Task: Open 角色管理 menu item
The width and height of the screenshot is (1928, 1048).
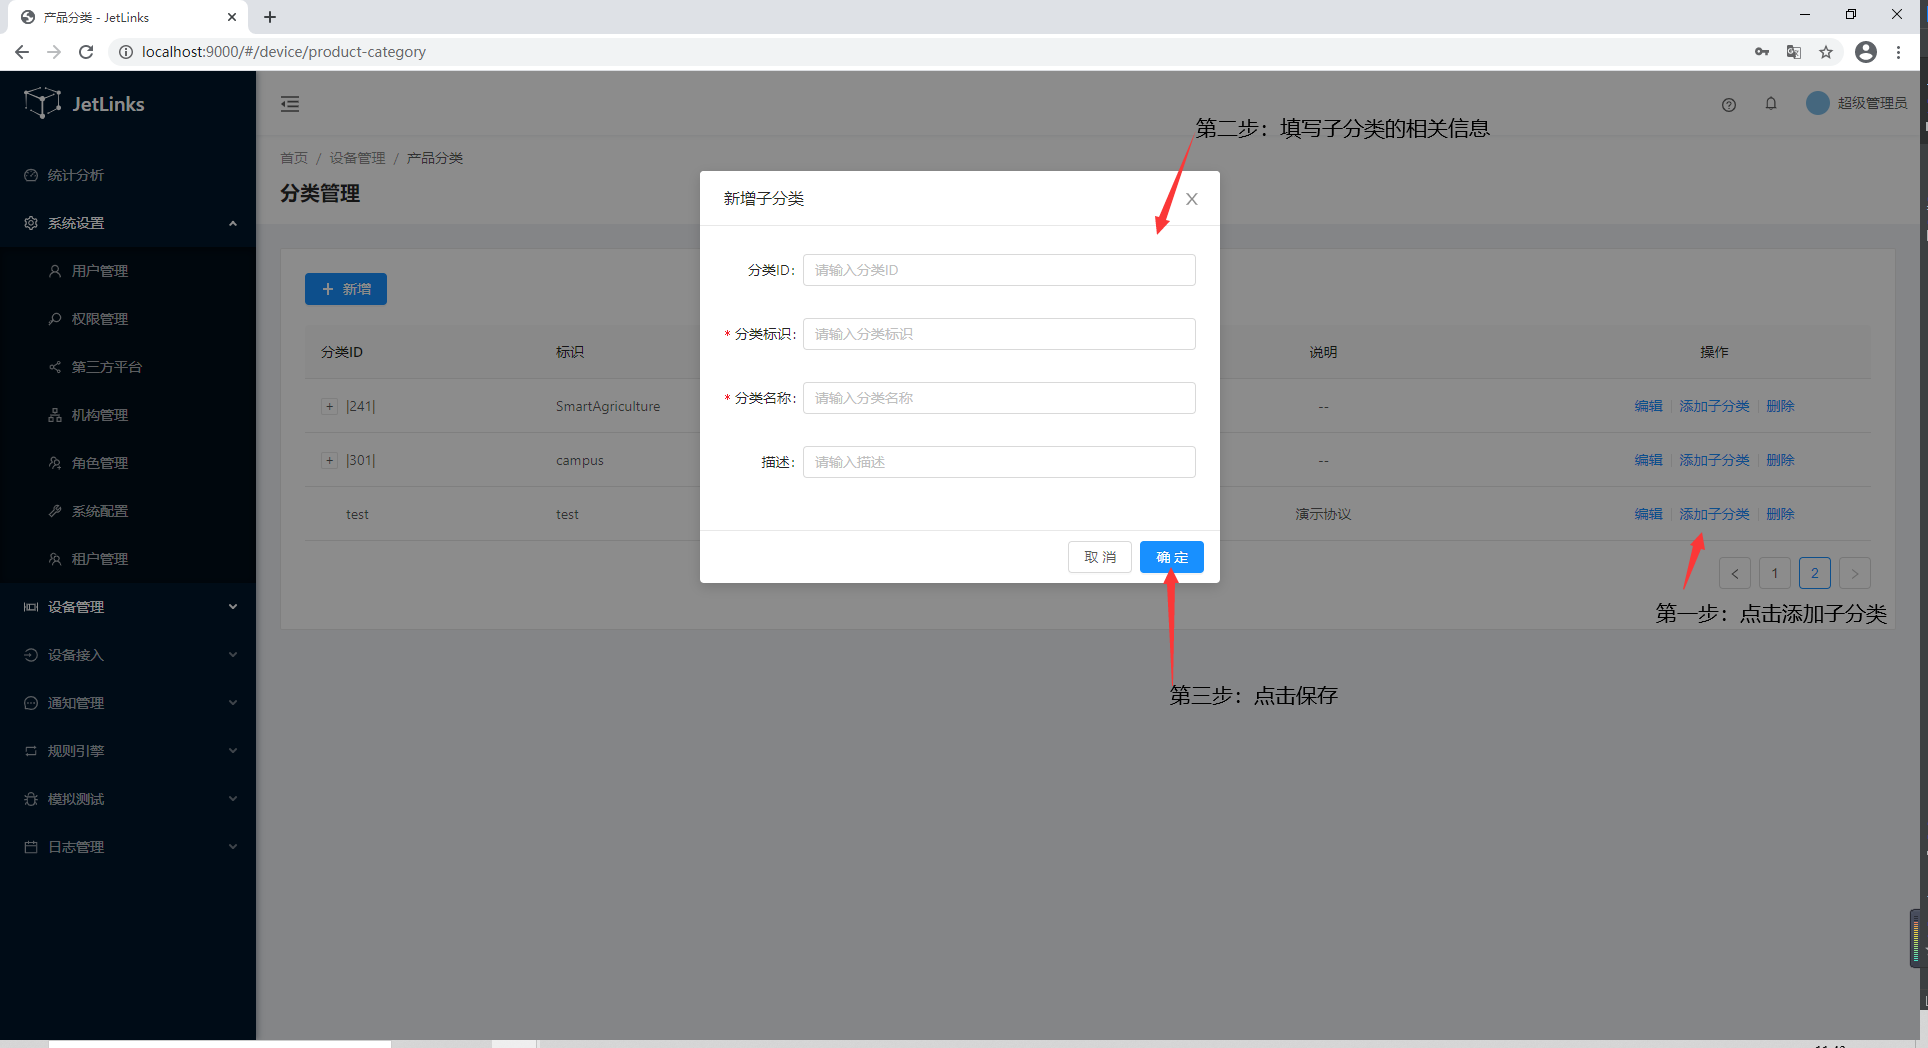Action: [128, 463]
